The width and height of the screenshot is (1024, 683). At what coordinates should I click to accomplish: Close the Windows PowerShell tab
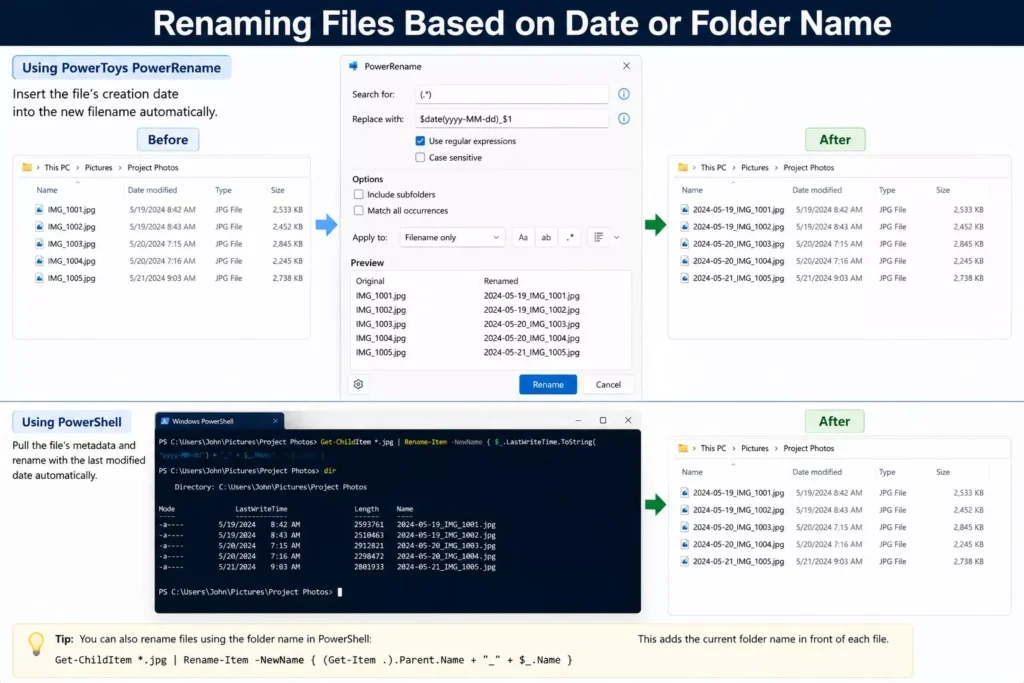click(x=275, y=421)
